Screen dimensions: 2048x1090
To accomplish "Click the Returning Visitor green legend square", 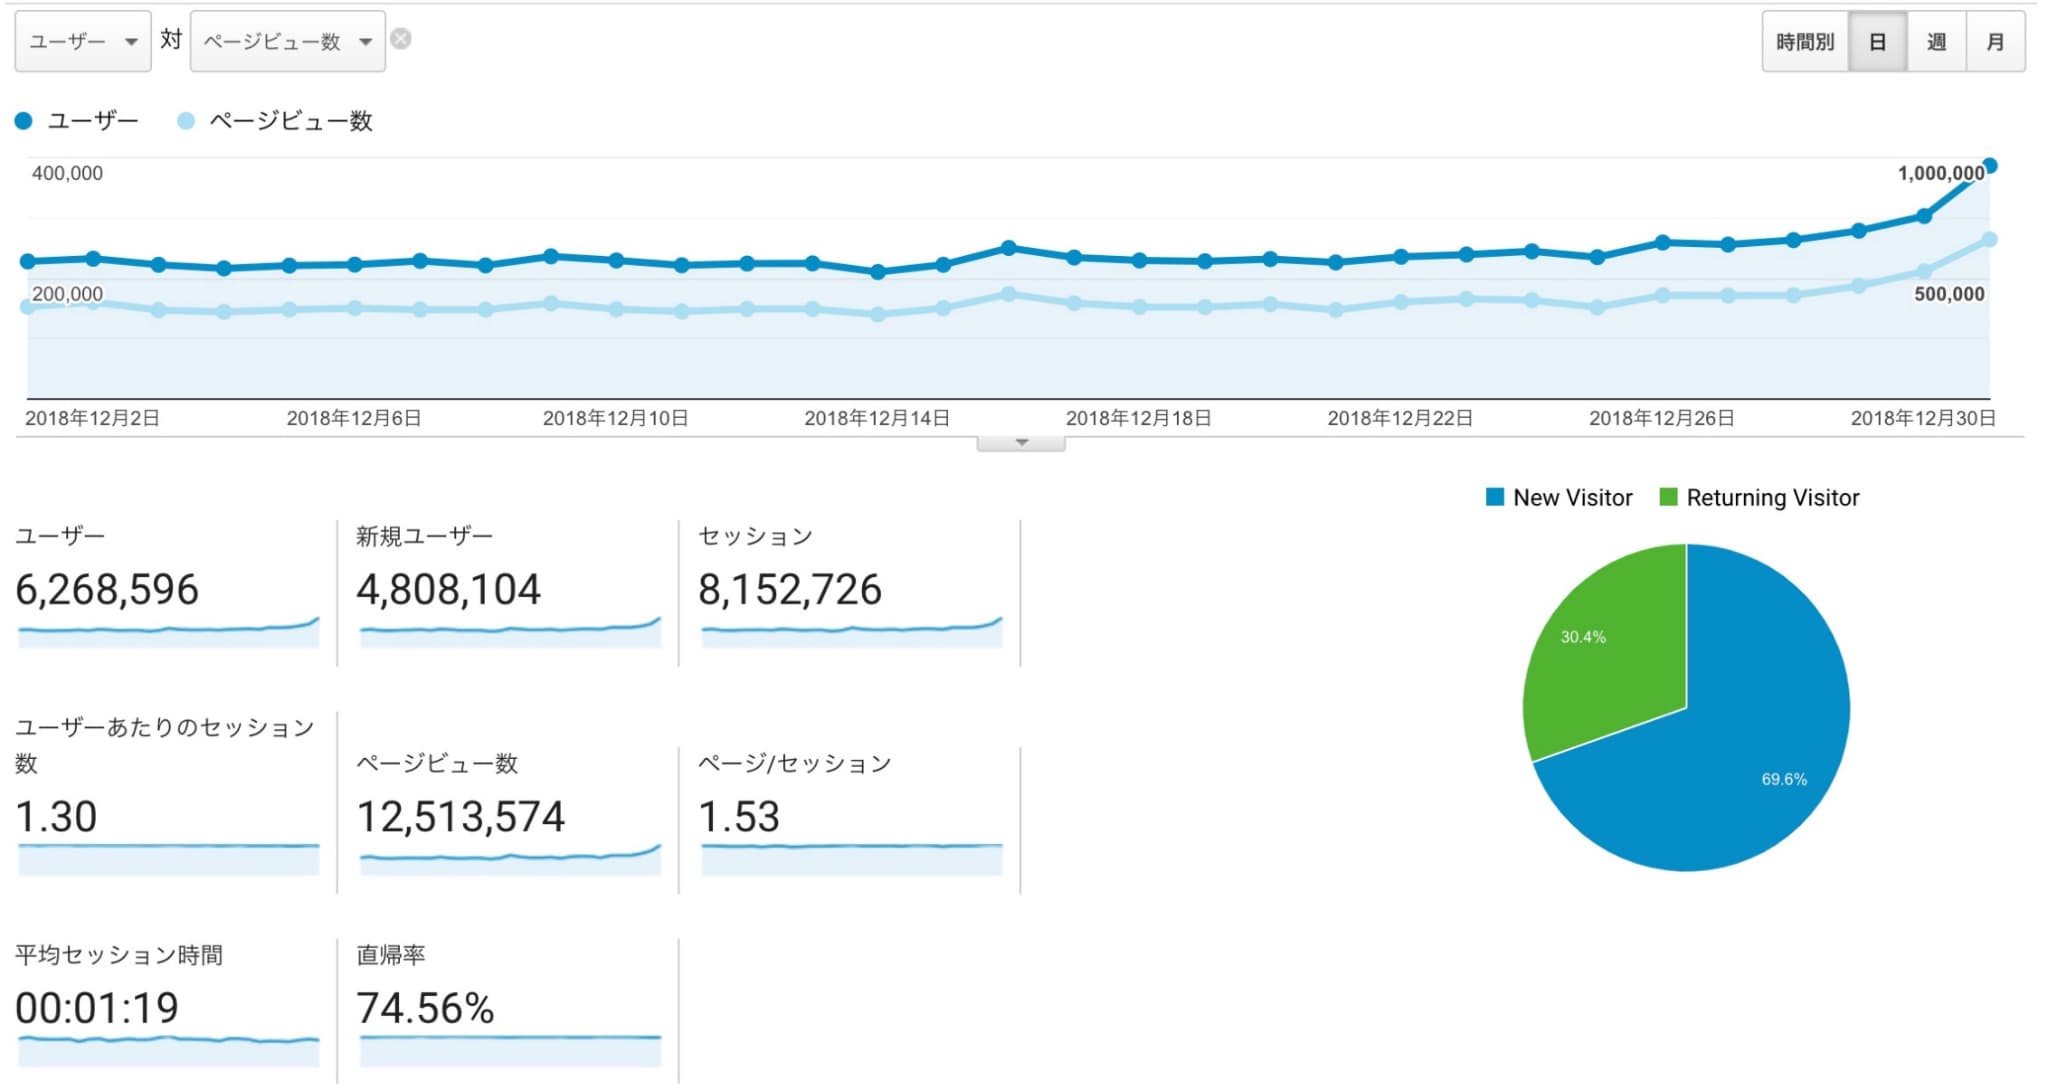I will tap(1668, 497).
